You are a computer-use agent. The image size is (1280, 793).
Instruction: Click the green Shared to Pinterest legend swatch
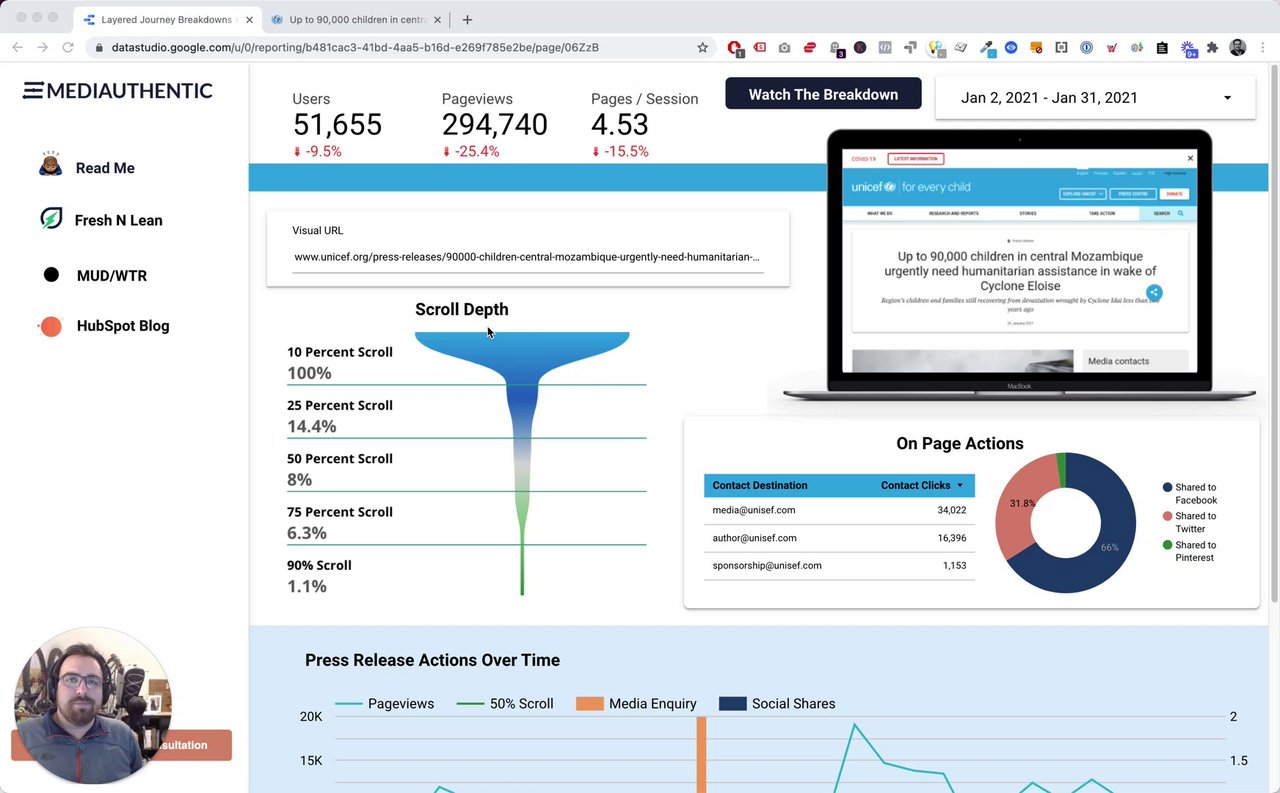[1167, 545]
